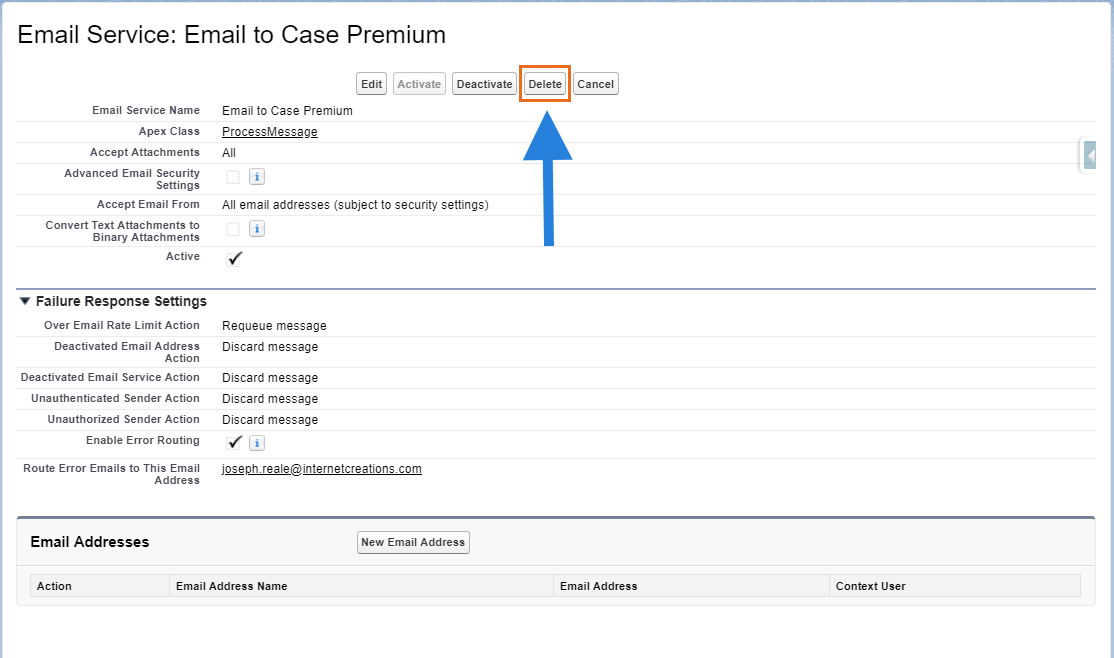The width and height of the screenshot is (1114, 658).
Task: Open the ProcessMessage Apex class link
Action: point(270,132)
